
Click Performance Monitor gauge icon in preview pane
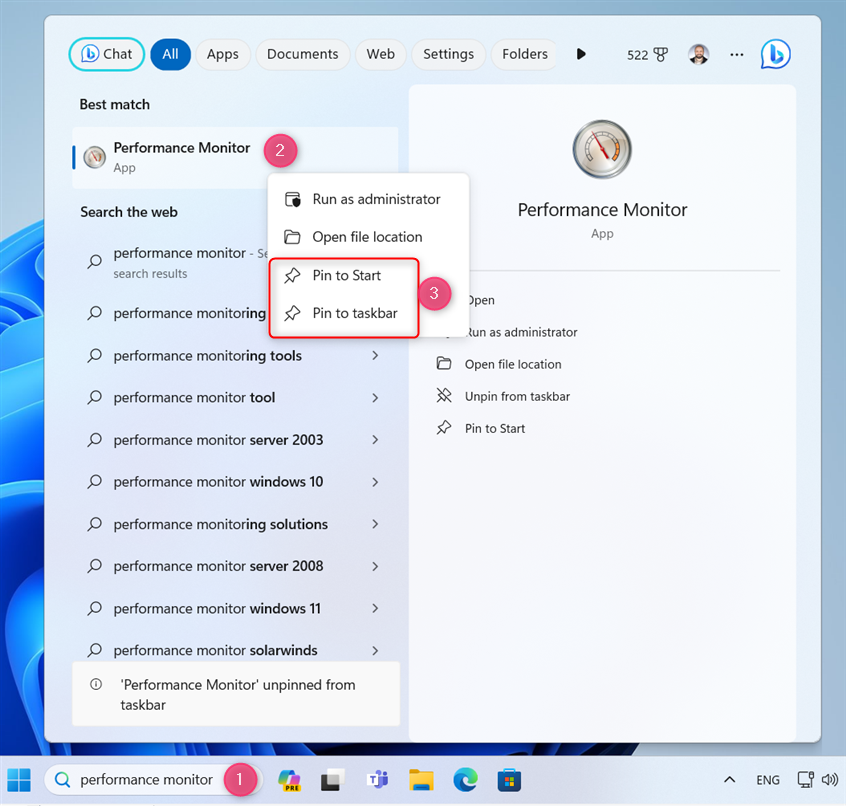click(x=602, y=149)
